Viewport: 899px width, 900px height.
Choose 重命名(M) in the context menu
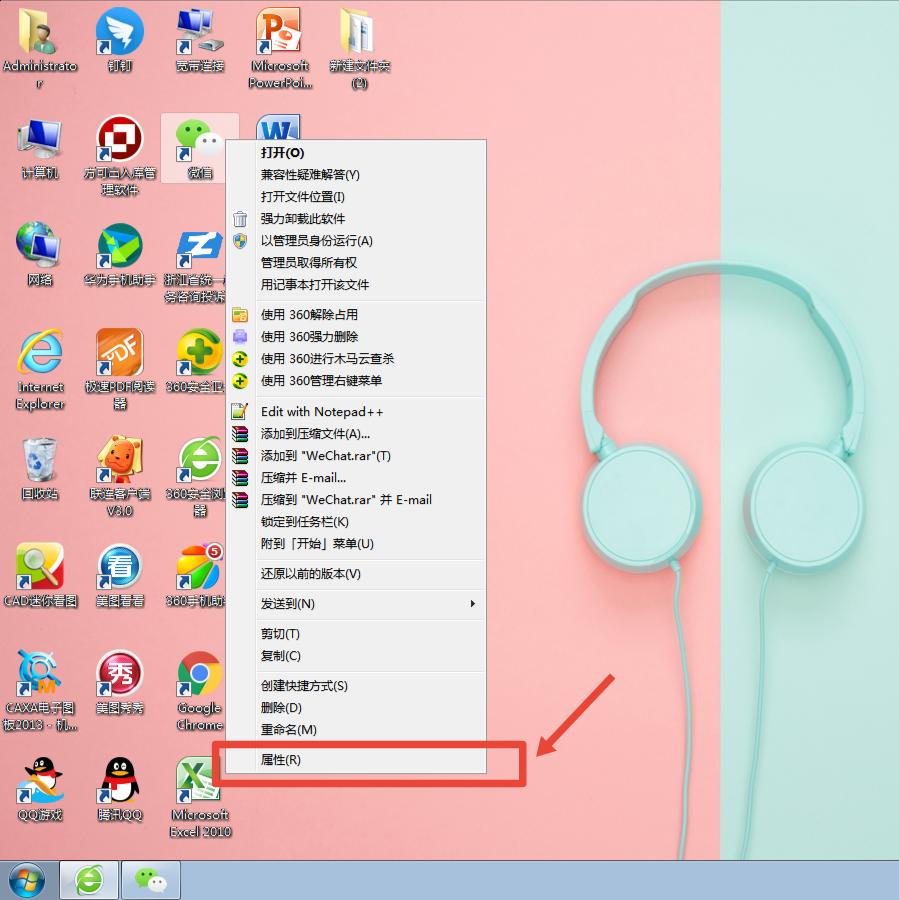tap(356, 730)
